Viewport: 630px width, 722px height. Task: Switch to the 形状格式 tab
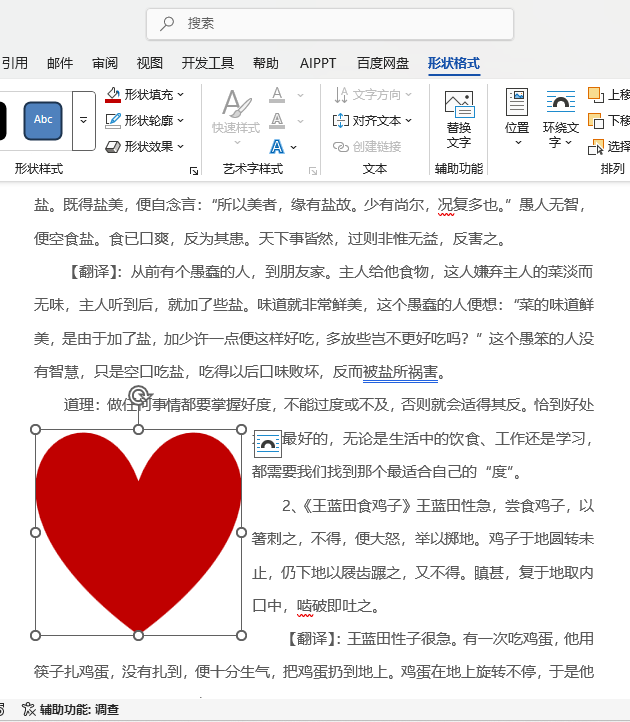click(x=454, y=63)
